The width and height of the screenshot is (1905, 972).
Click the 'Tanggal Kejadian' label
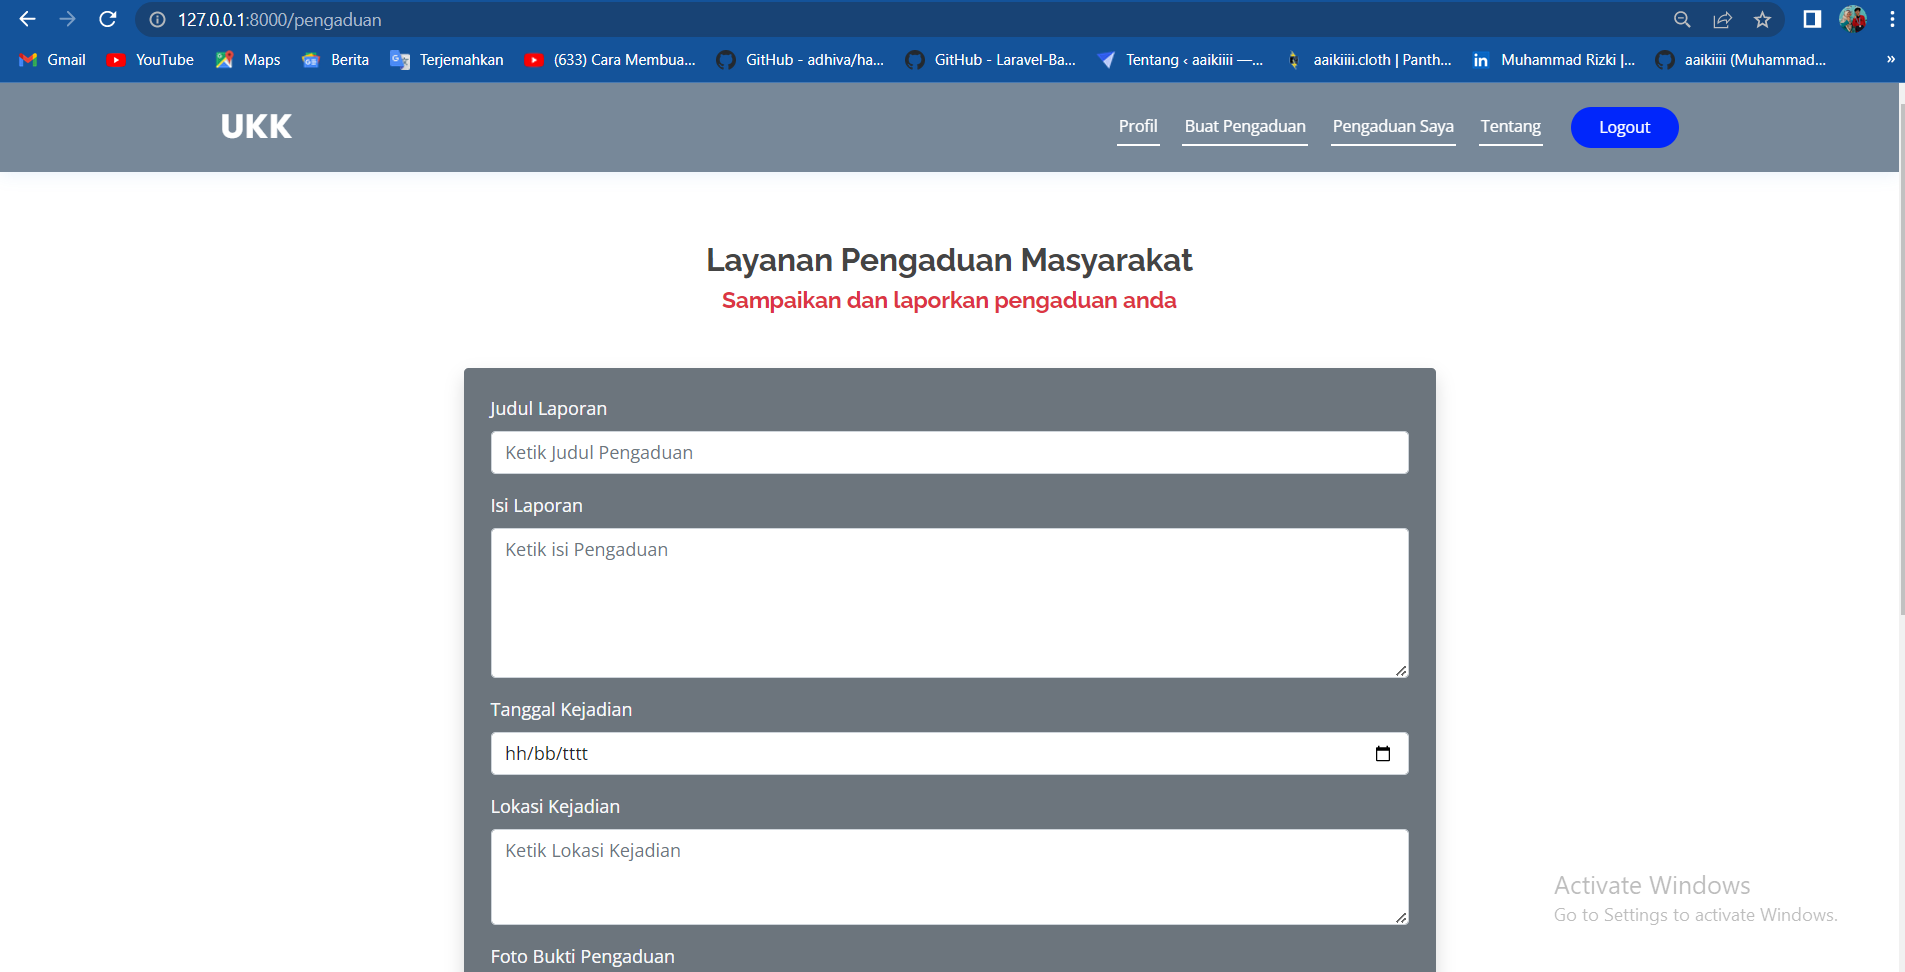[x=561, y=710]
